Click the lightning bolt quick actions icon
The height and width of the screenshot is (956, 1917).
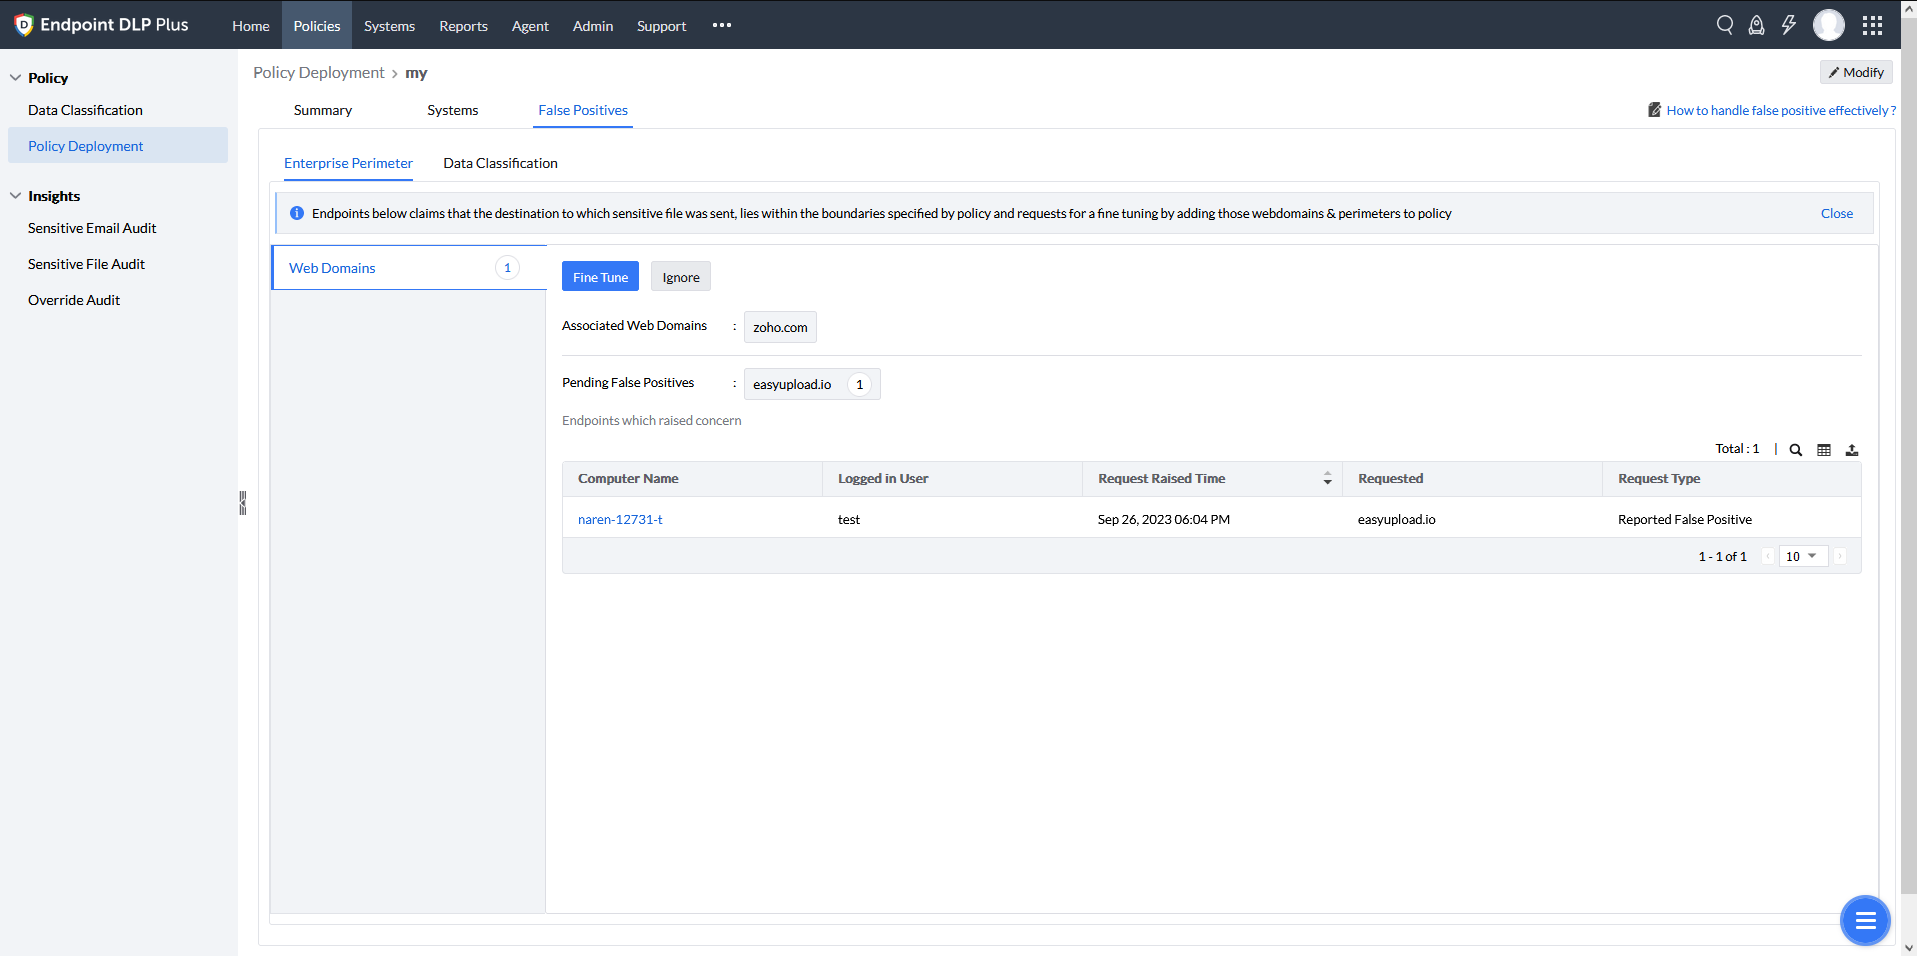(x=1788, y=25)
